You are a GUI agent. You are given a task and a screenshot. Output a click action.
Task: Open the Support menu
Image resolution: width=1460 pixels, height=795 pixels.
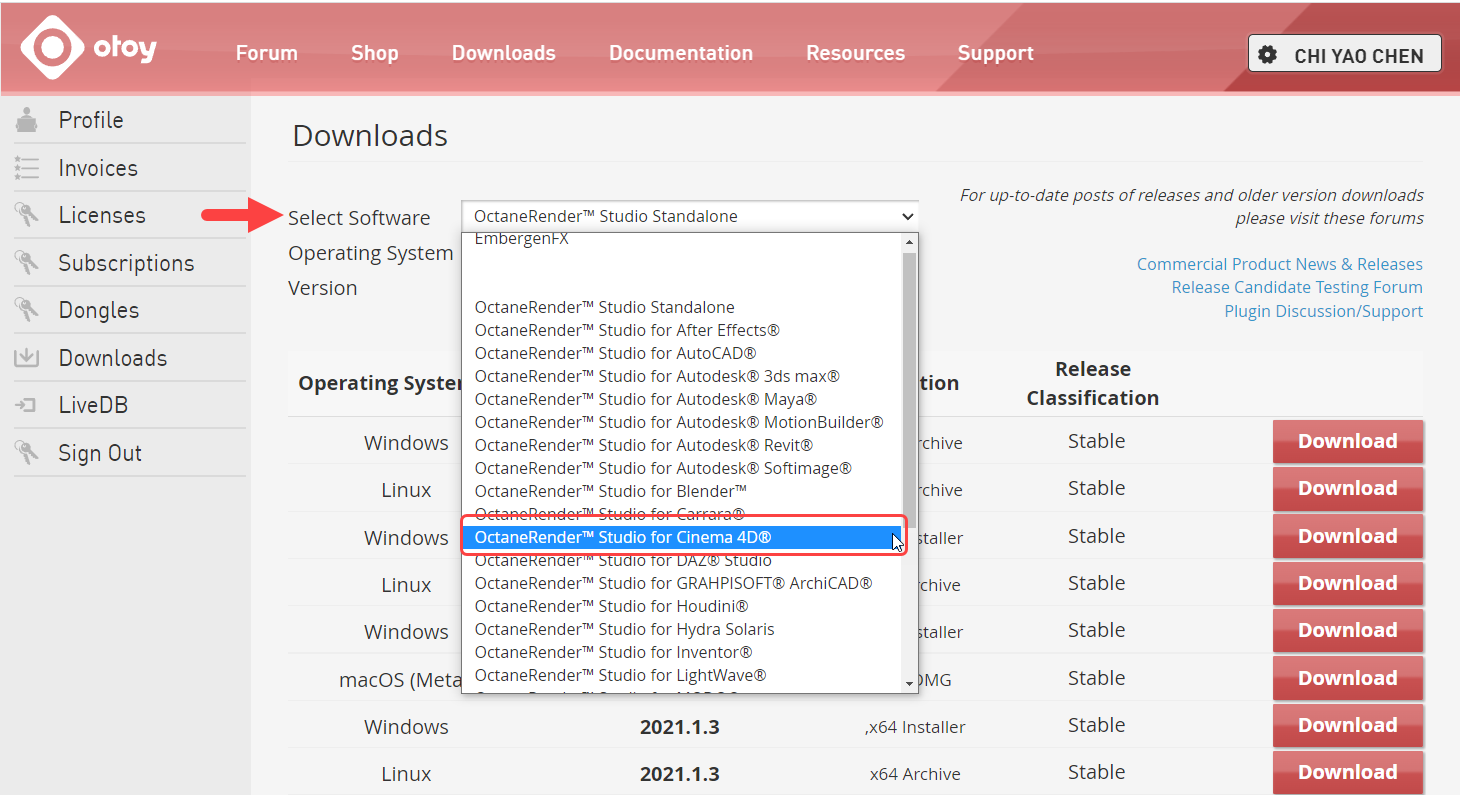pyautogui.click(x=995, y=53)
